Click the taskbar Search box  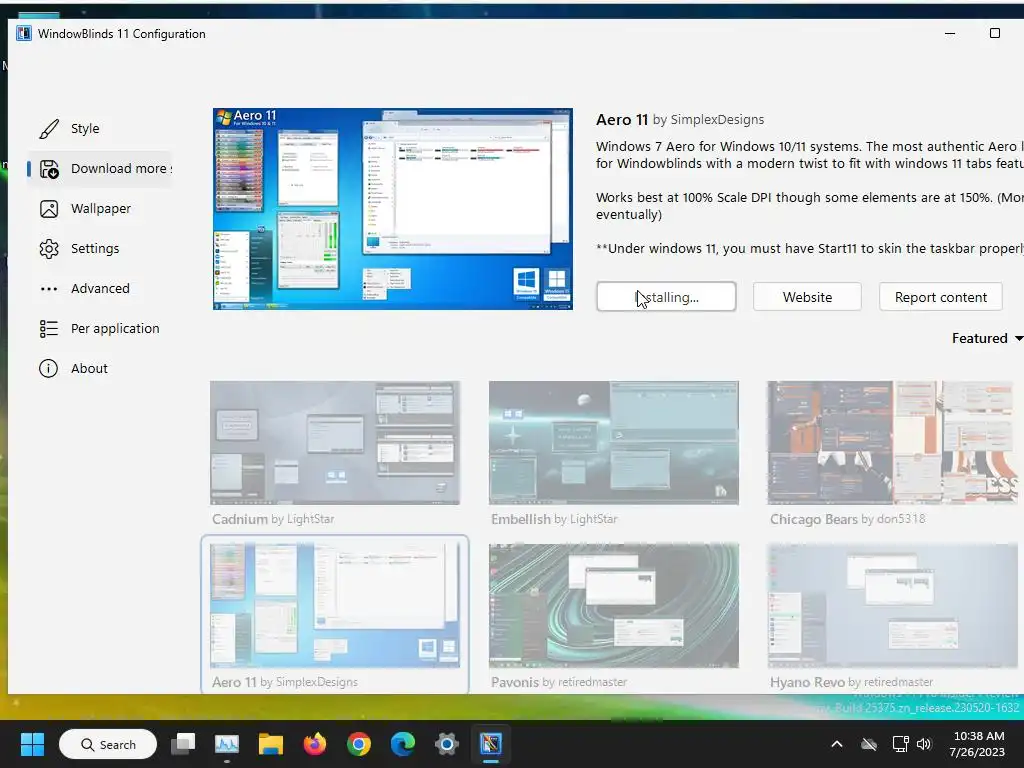pos(108,744)
